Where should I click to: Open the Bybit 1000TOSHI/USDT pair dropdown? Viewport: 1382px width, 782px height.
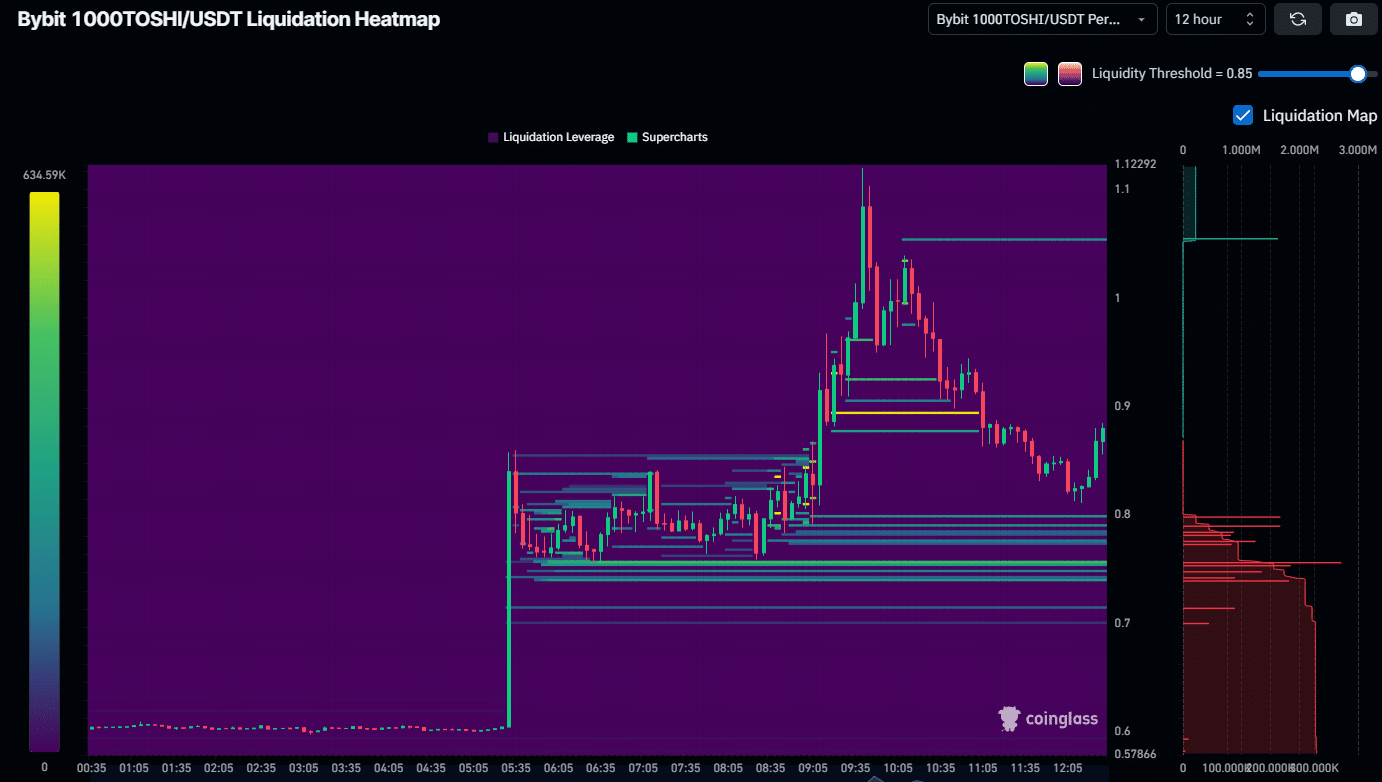[1043, 19]
